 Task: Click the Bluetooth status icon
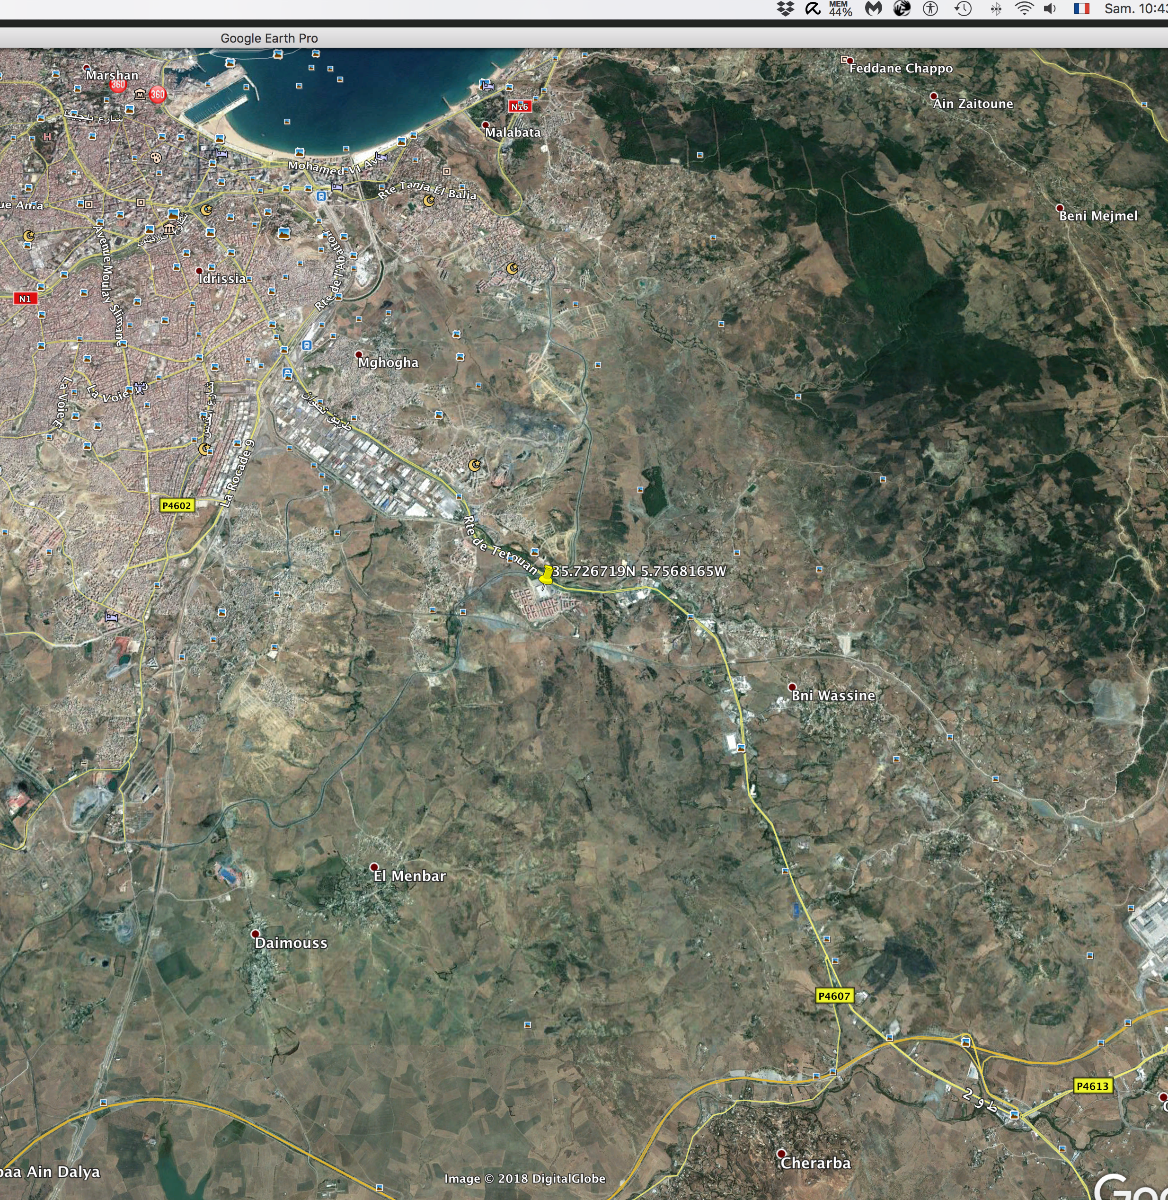(995, 9)
